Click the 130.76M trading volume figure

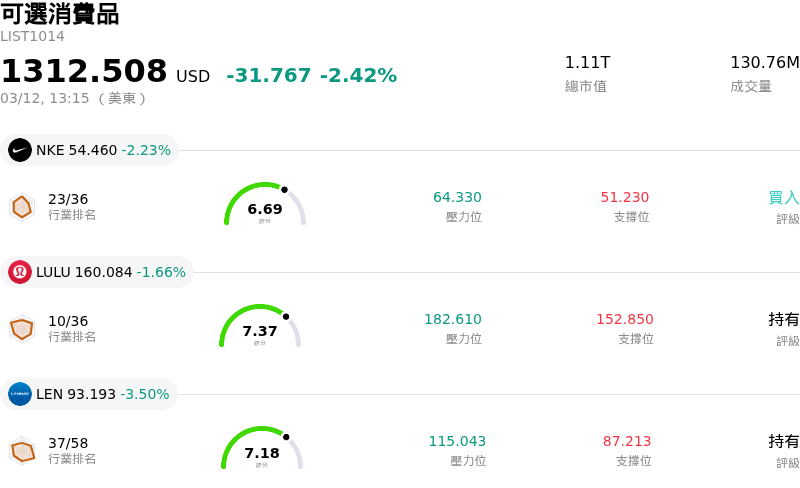point(765,63)
